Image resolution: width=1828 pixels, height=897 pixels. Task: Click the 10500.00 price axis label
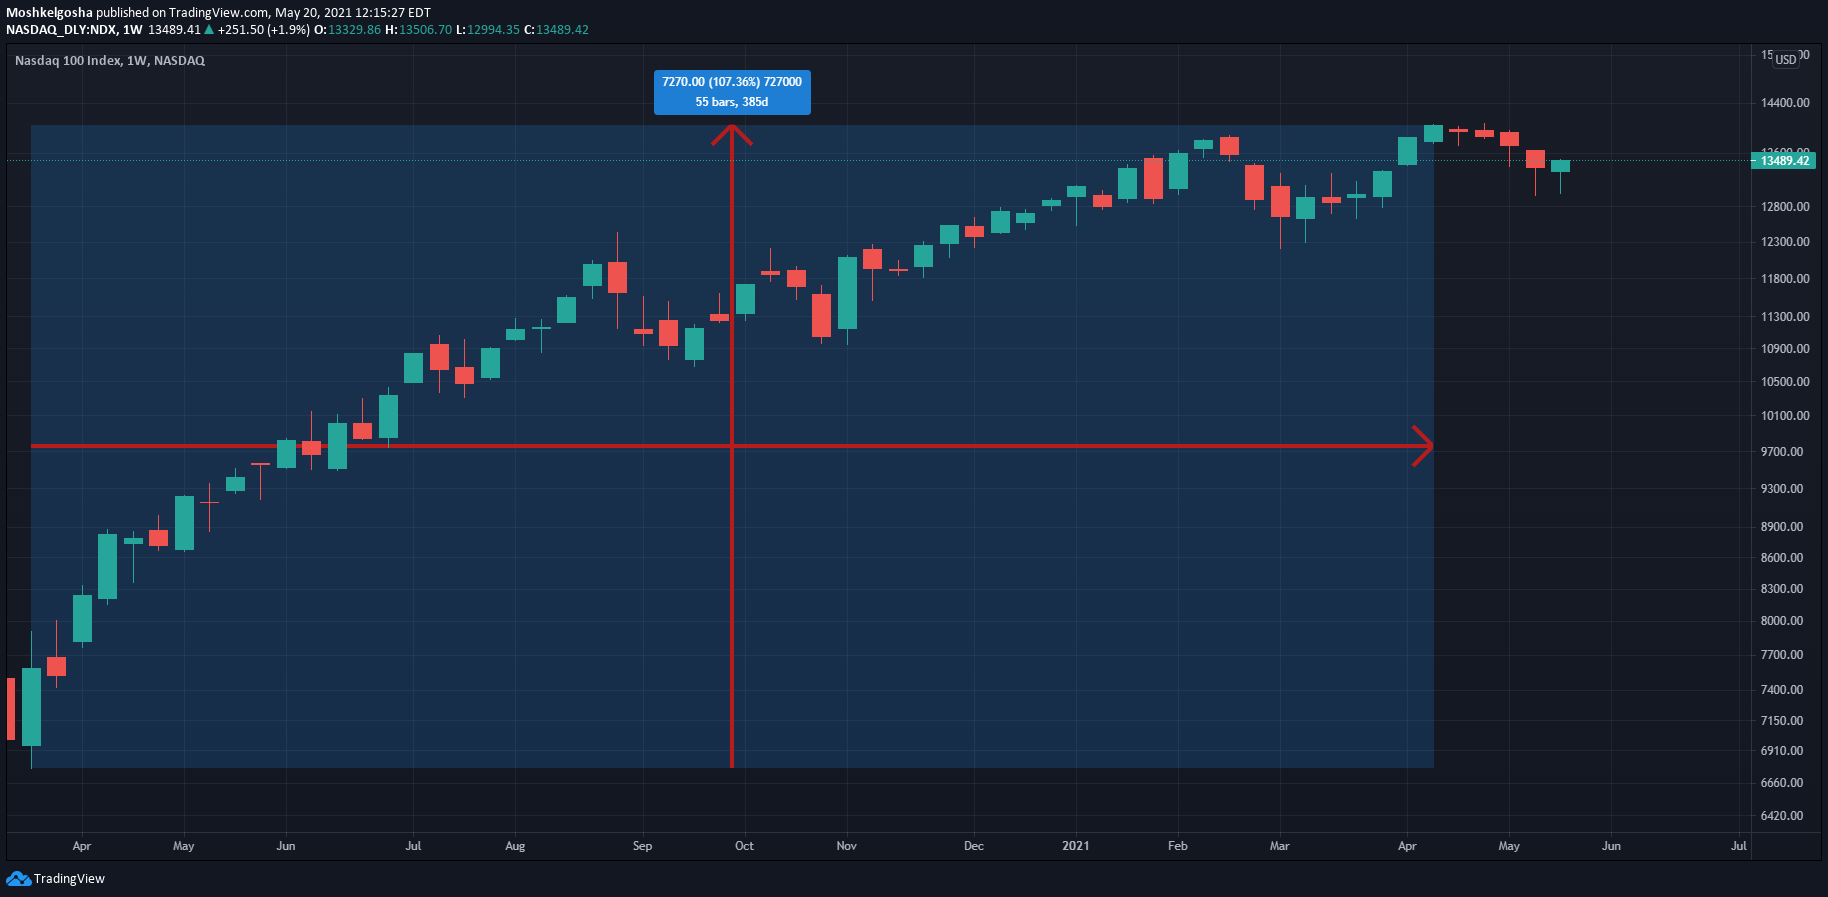coord(1785,382)
